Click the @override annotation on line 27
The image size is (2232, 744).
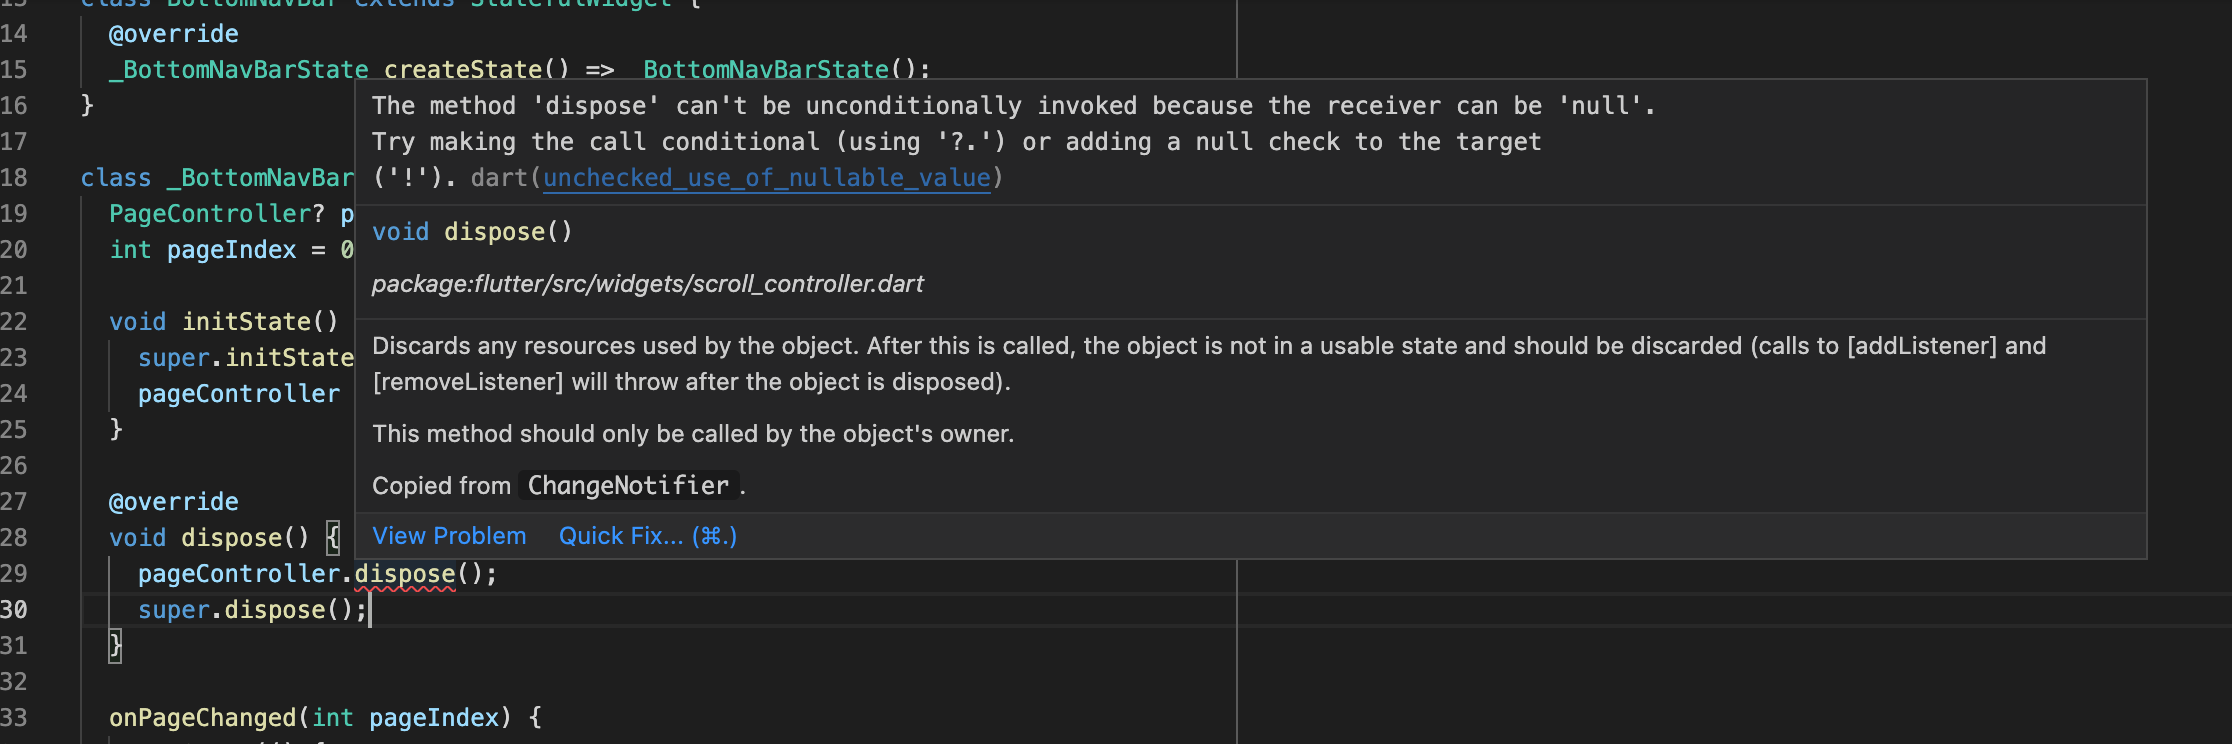point(174,502)
